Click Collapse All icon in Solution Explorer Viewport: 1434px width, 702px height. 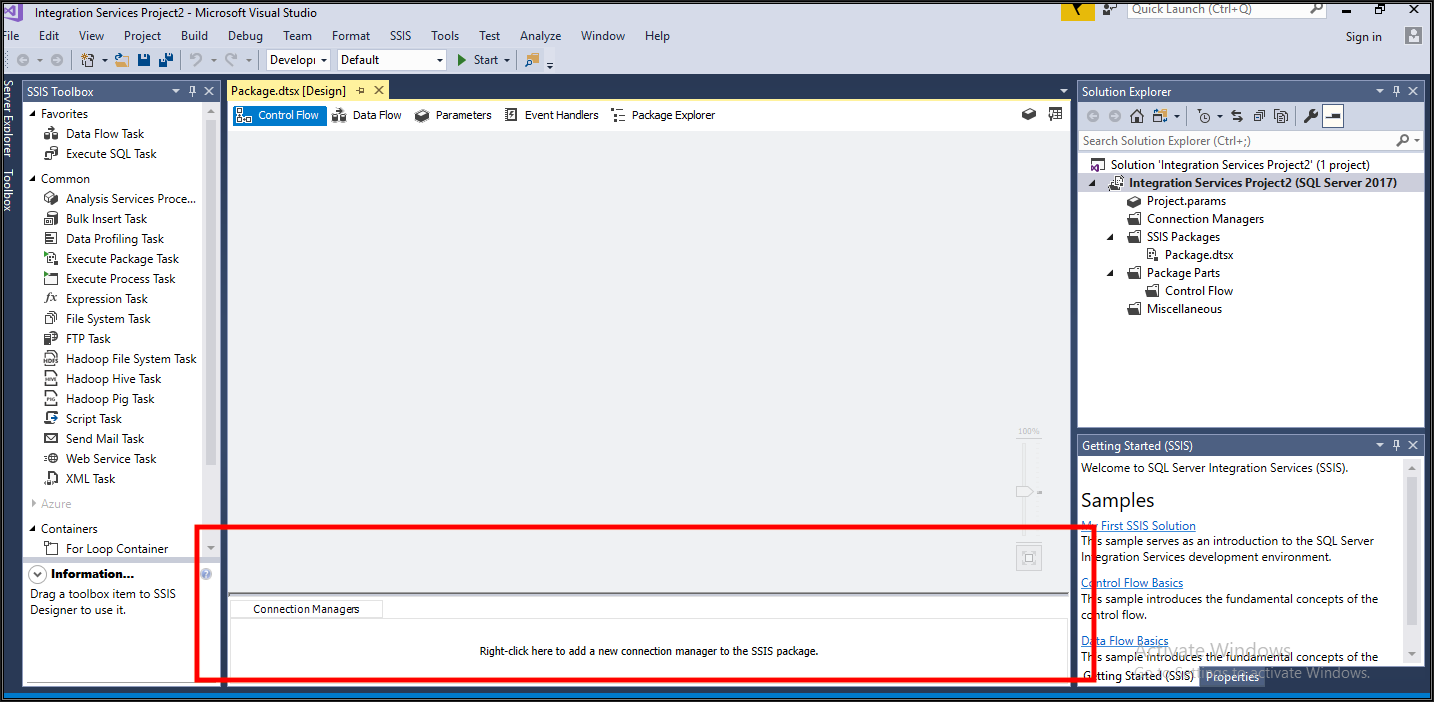pos(1259,116)
